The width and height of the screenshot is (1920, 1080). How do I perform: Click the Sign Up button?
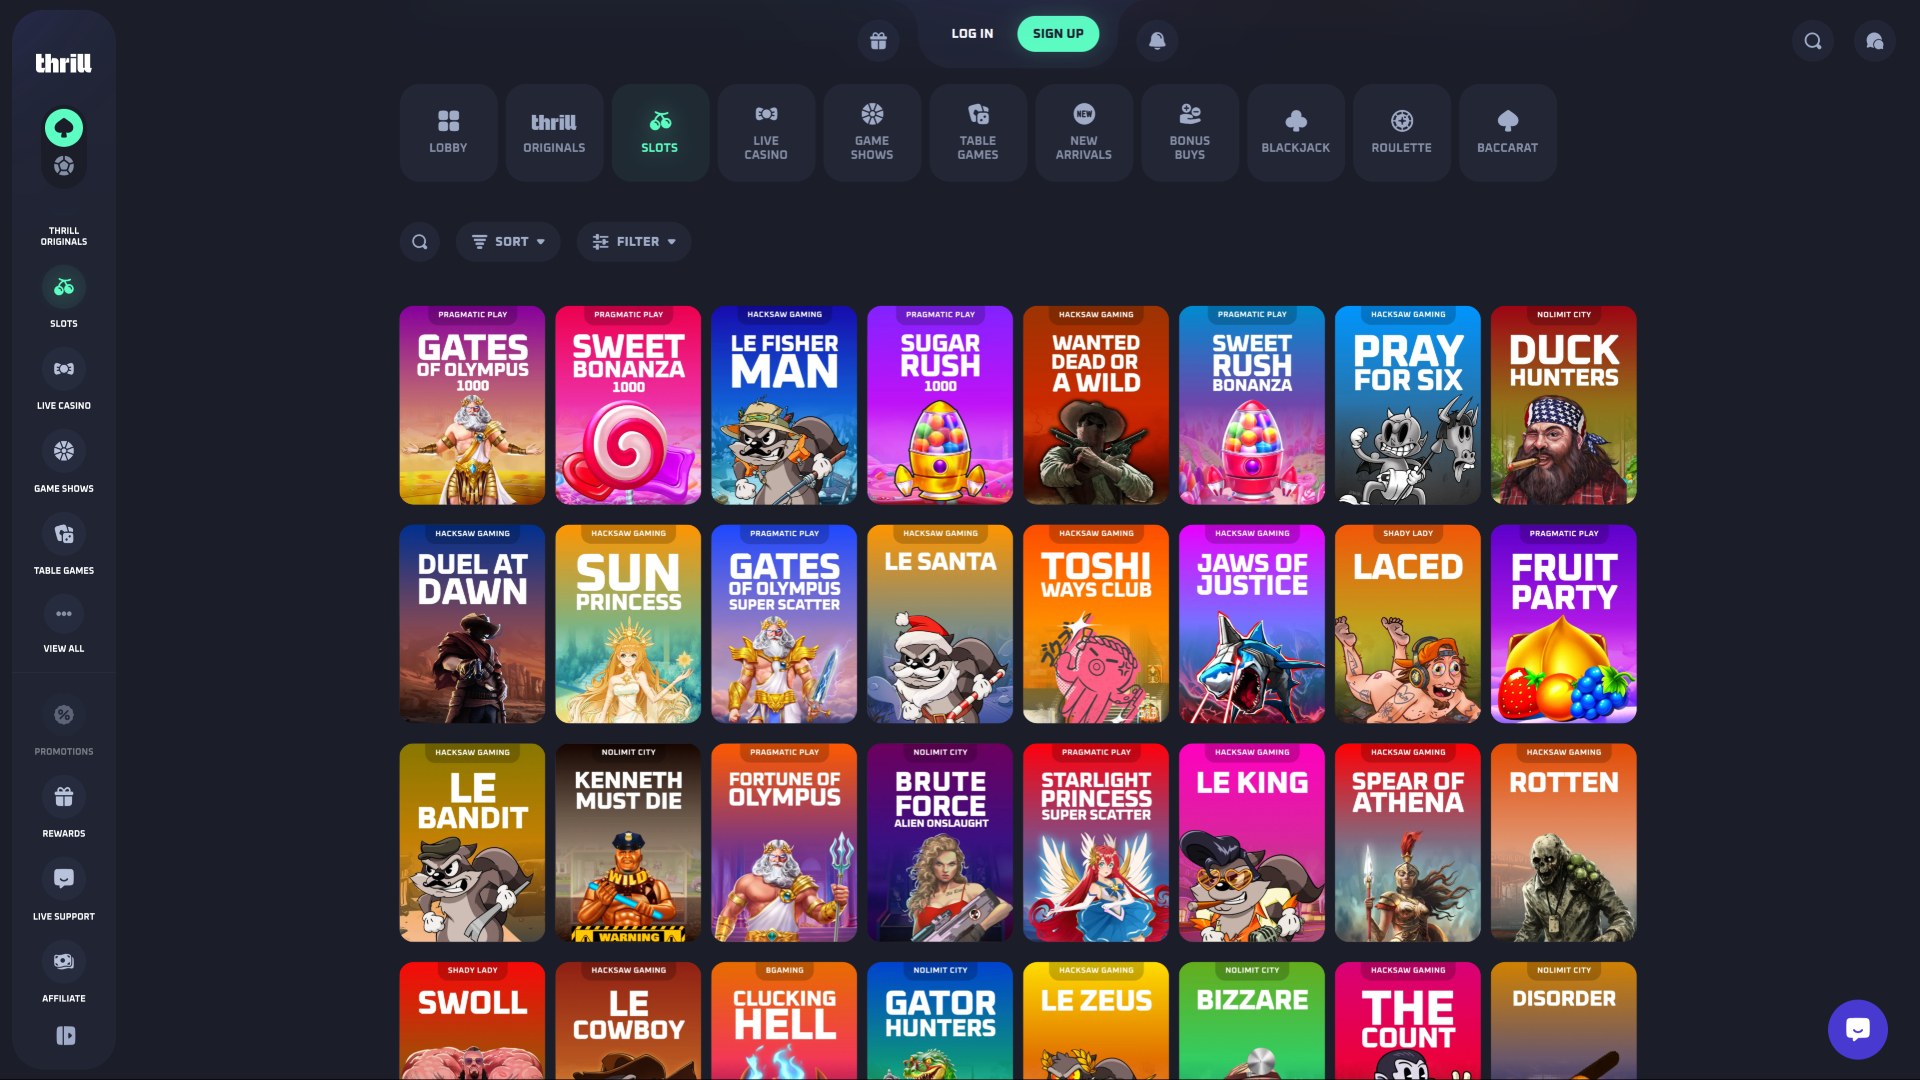(1058, 33)
